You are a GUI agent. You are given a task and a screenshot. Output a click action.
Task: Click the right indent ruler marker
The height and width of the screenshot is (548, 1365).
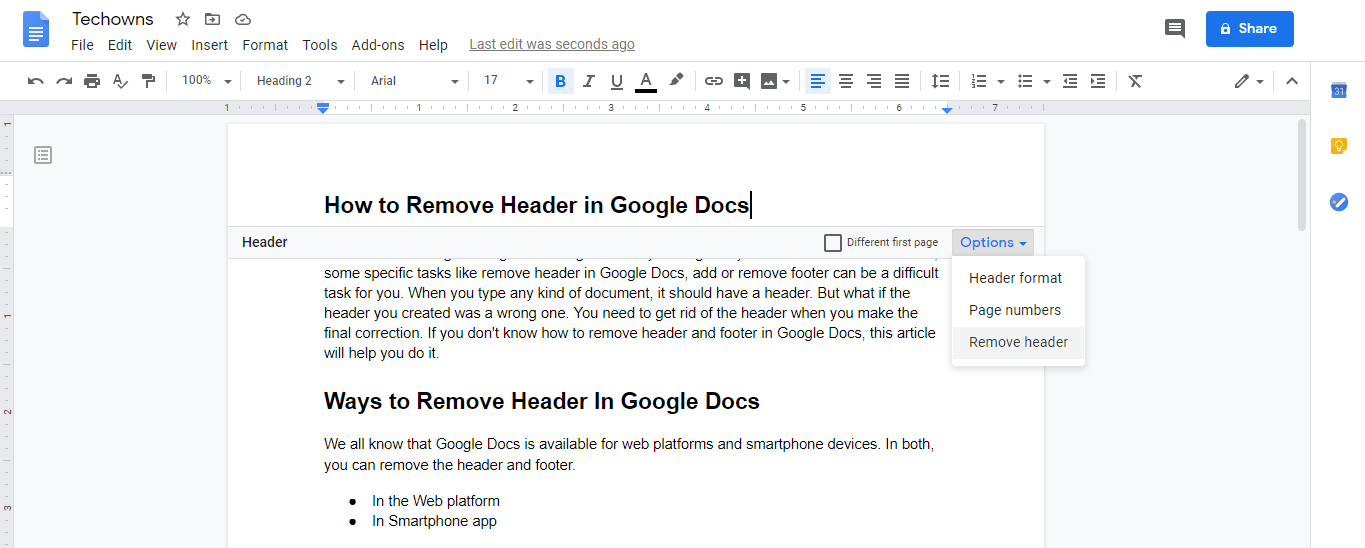tap(947, 109)
